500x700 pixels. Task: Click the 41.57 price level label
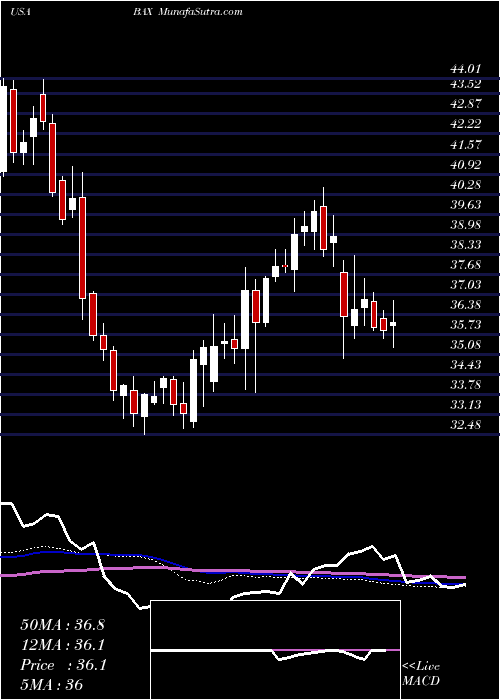(466, 144)
